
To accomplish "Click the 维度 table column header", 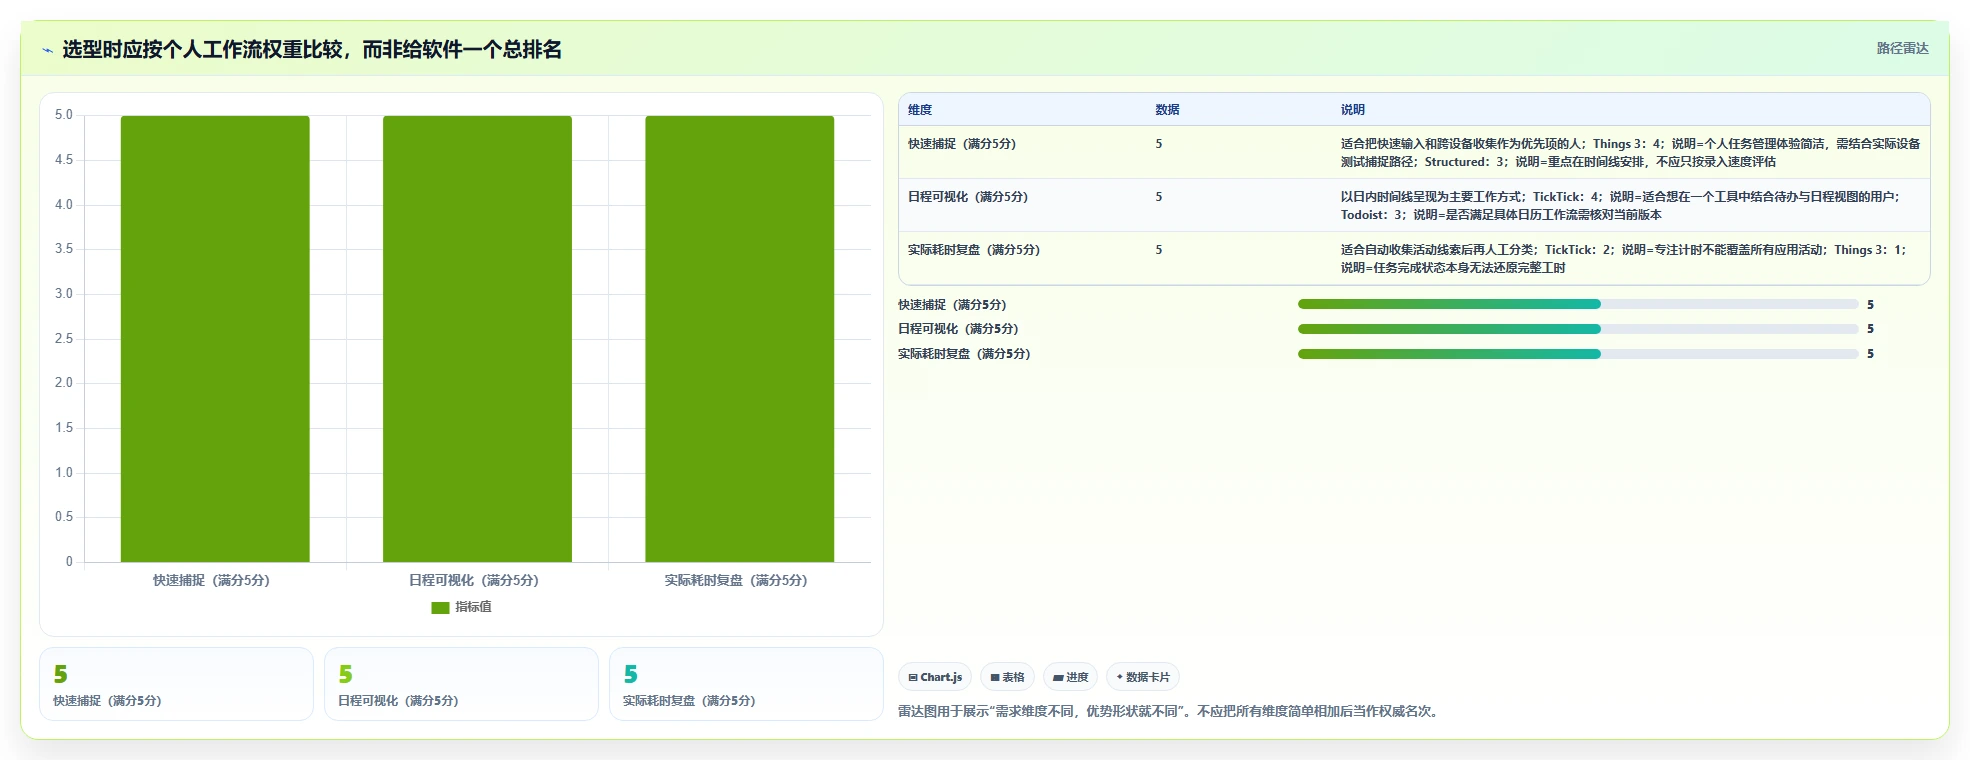I will tap(920, 110).
